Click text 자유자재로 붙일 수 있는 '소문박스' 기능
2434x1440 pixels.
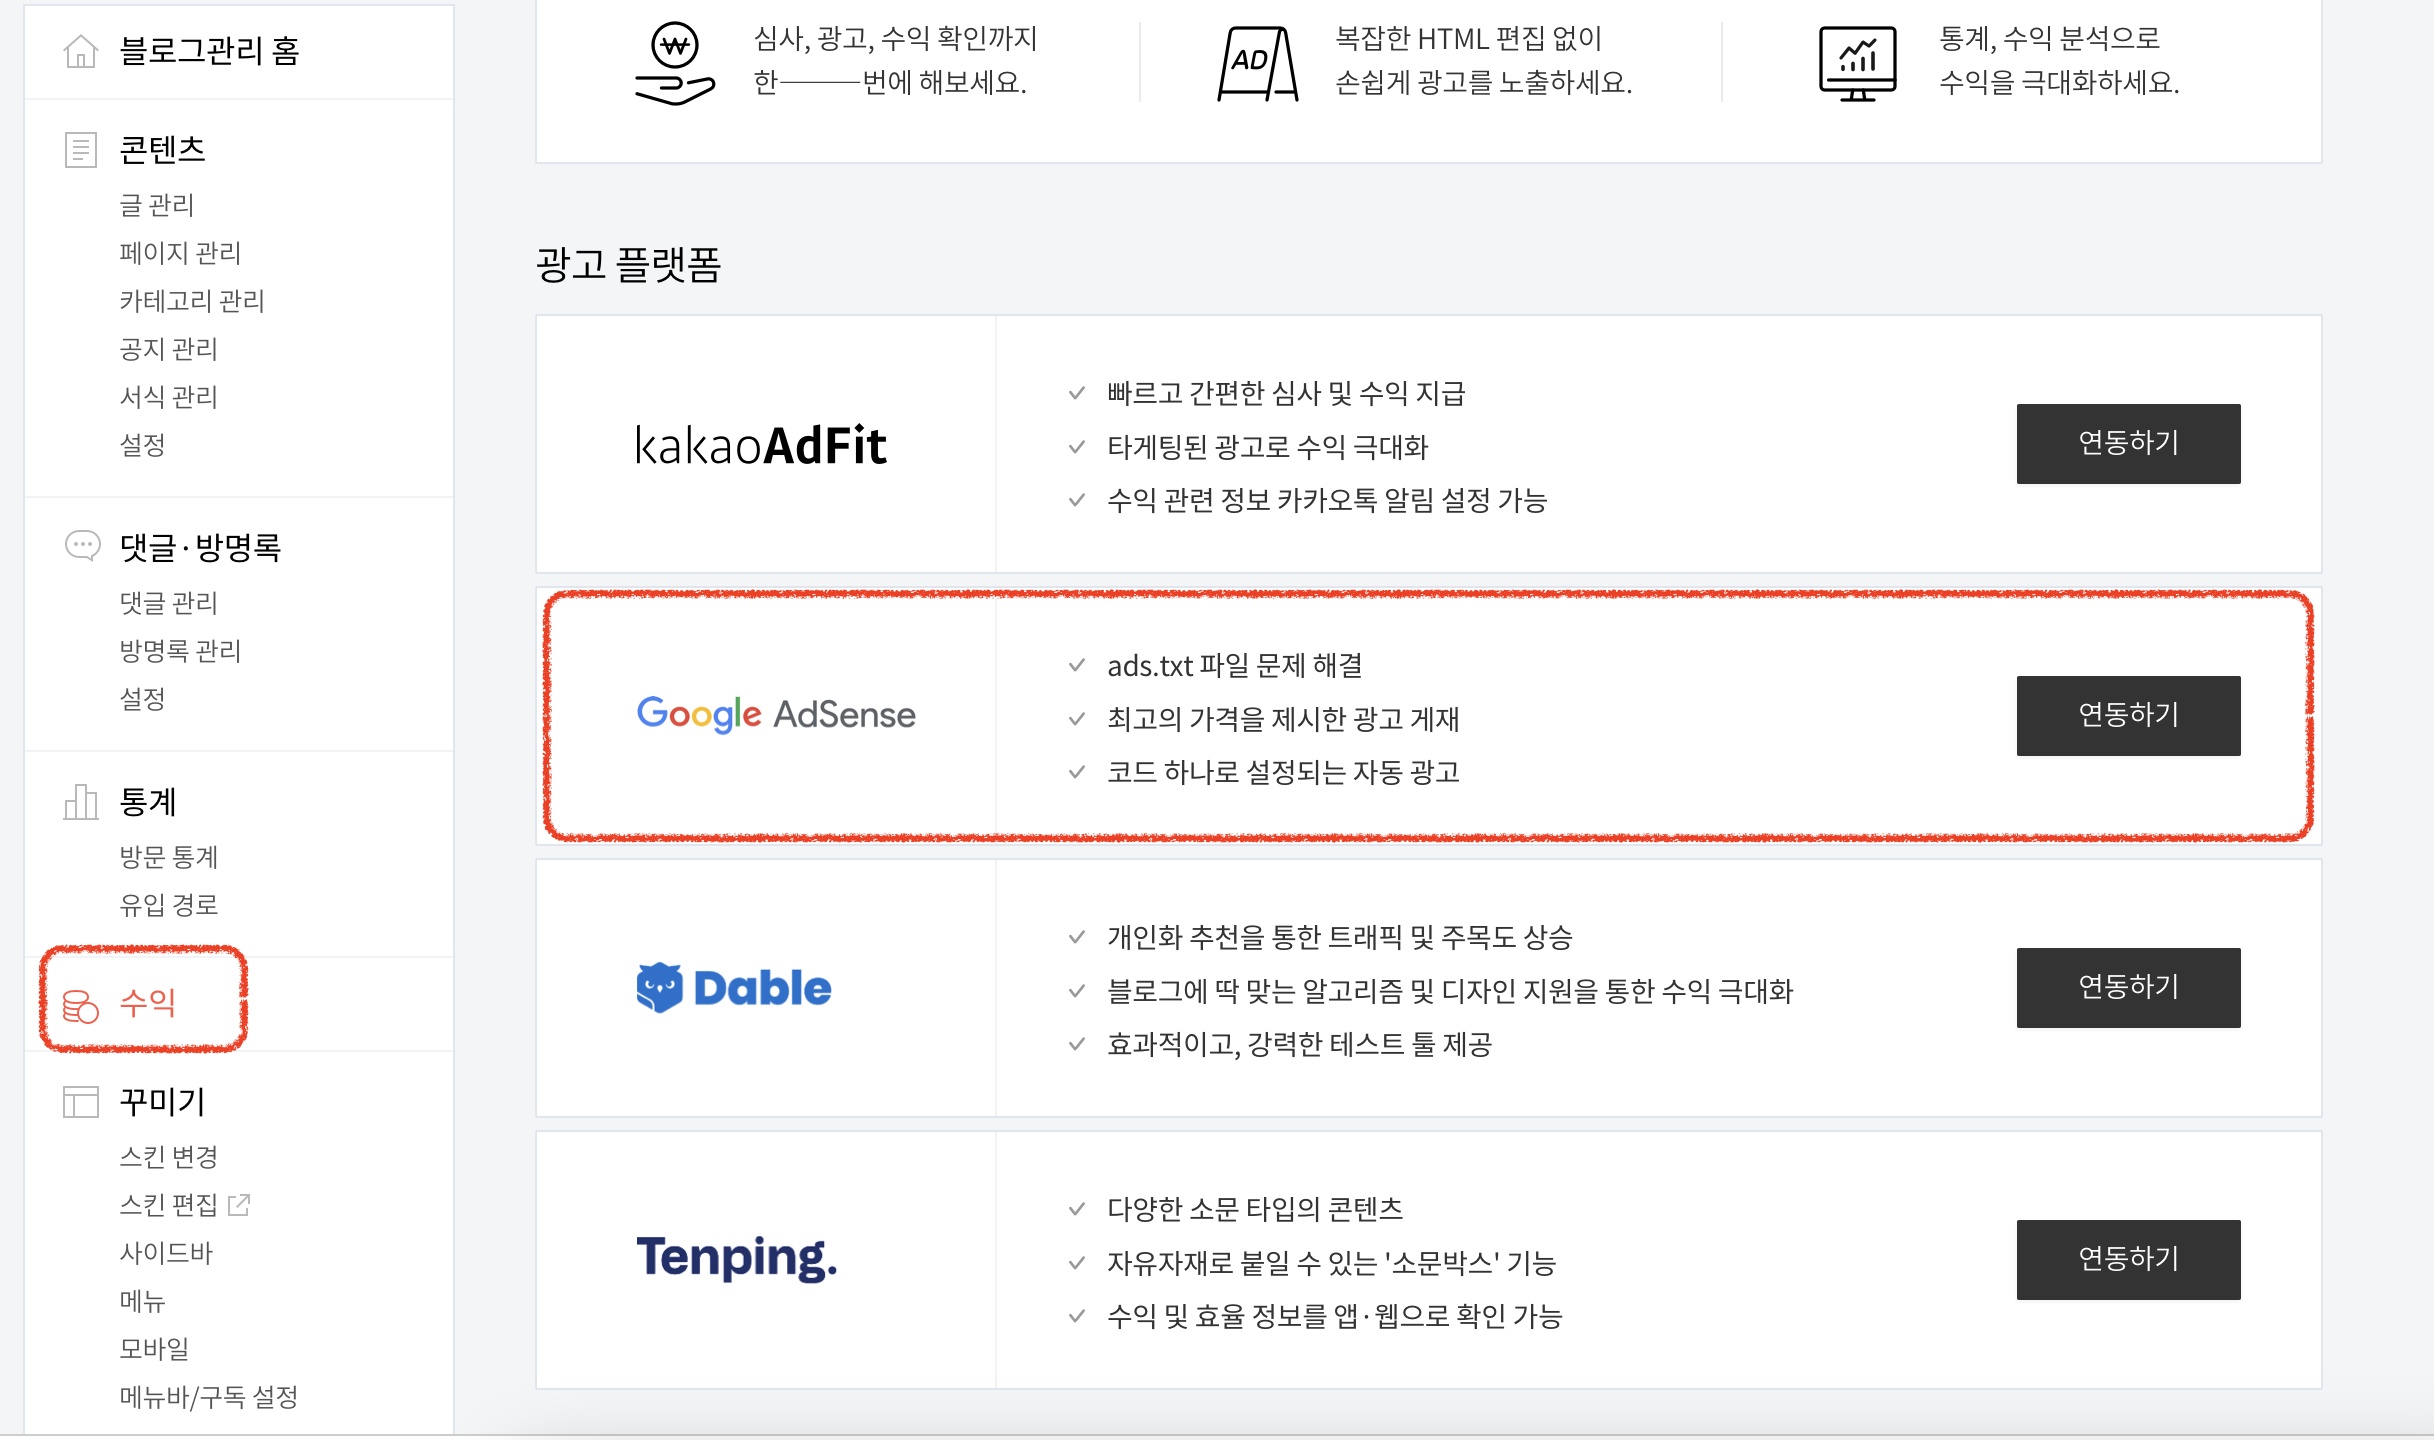(1332, 1263)
